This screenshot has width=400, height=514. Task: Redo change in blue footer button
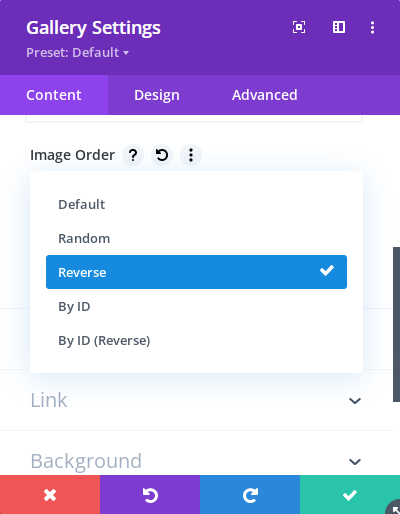pyautogui.click(x=250, y=495)
